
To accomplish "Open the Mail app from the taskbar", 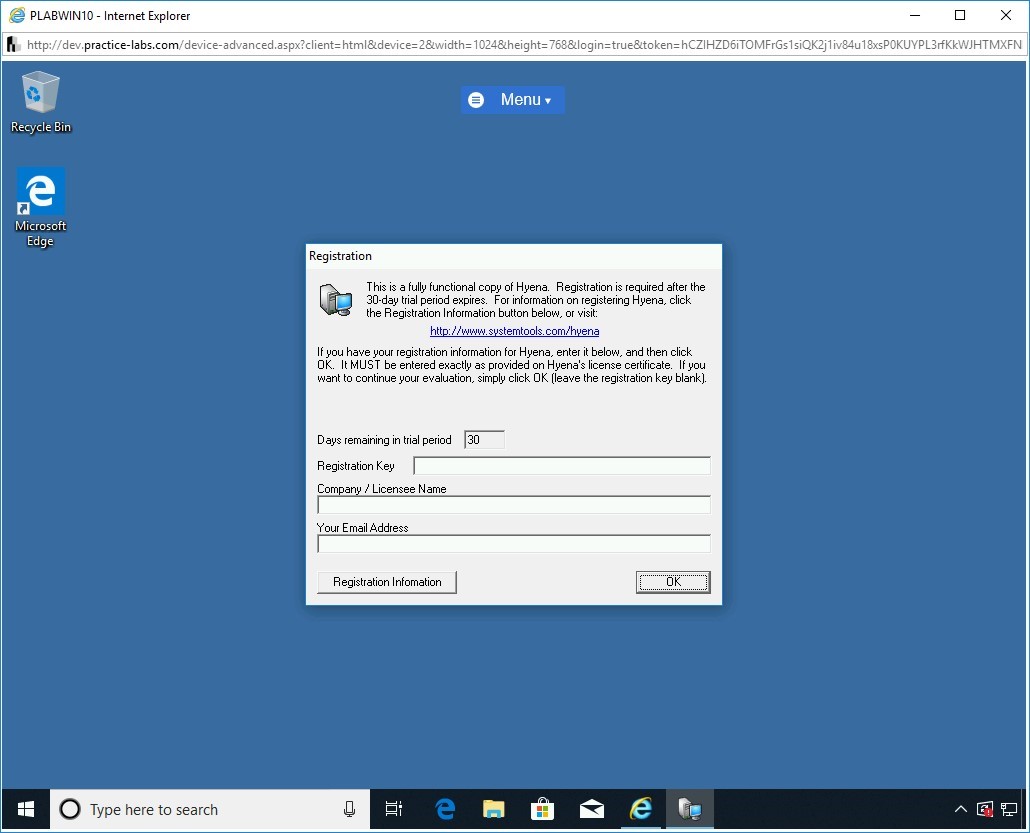I will [592, 809].
